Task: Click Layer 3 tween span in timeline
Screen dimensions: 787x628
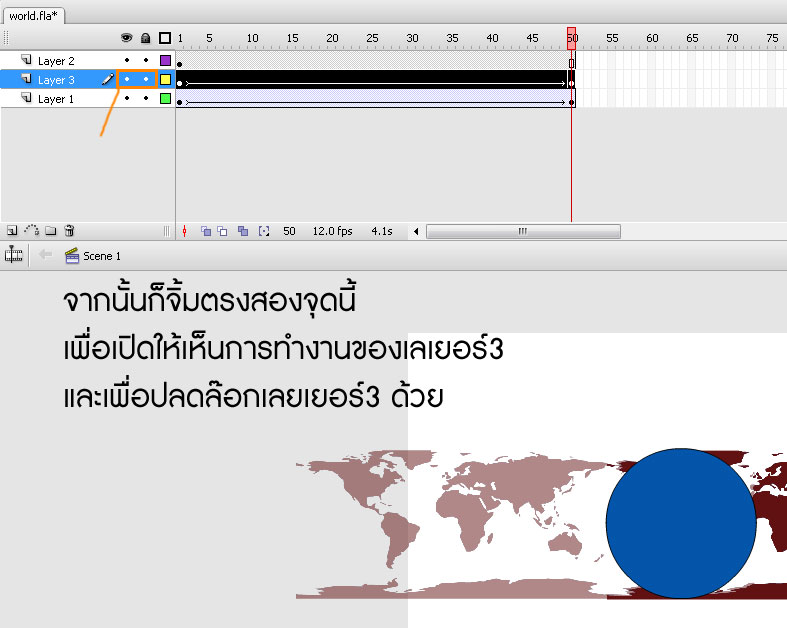Action: point(375,80)
